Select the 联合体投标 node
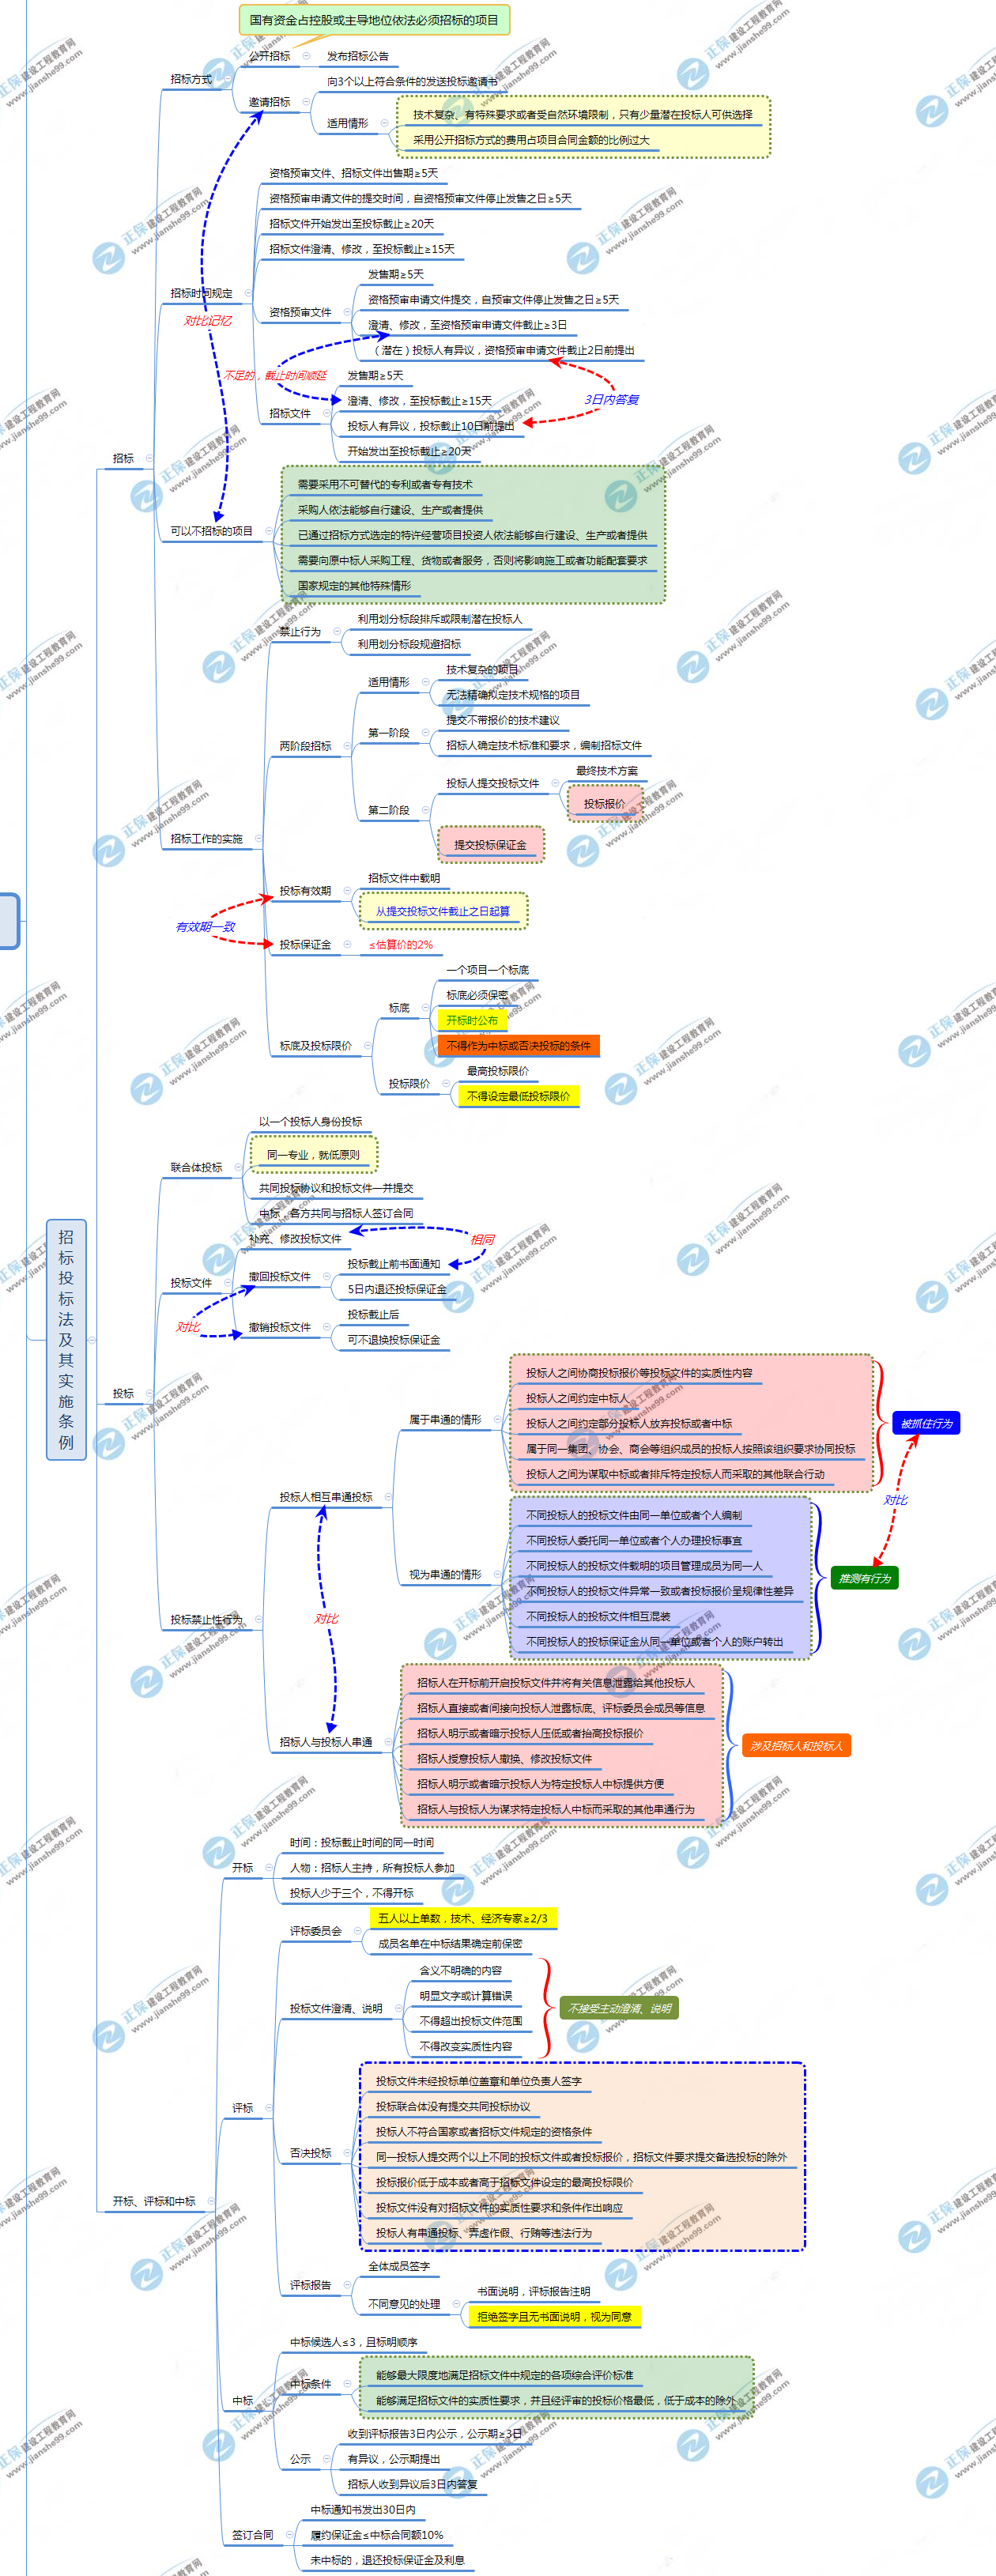Viewport: 996px width, 2576px height. (196, 1167)
